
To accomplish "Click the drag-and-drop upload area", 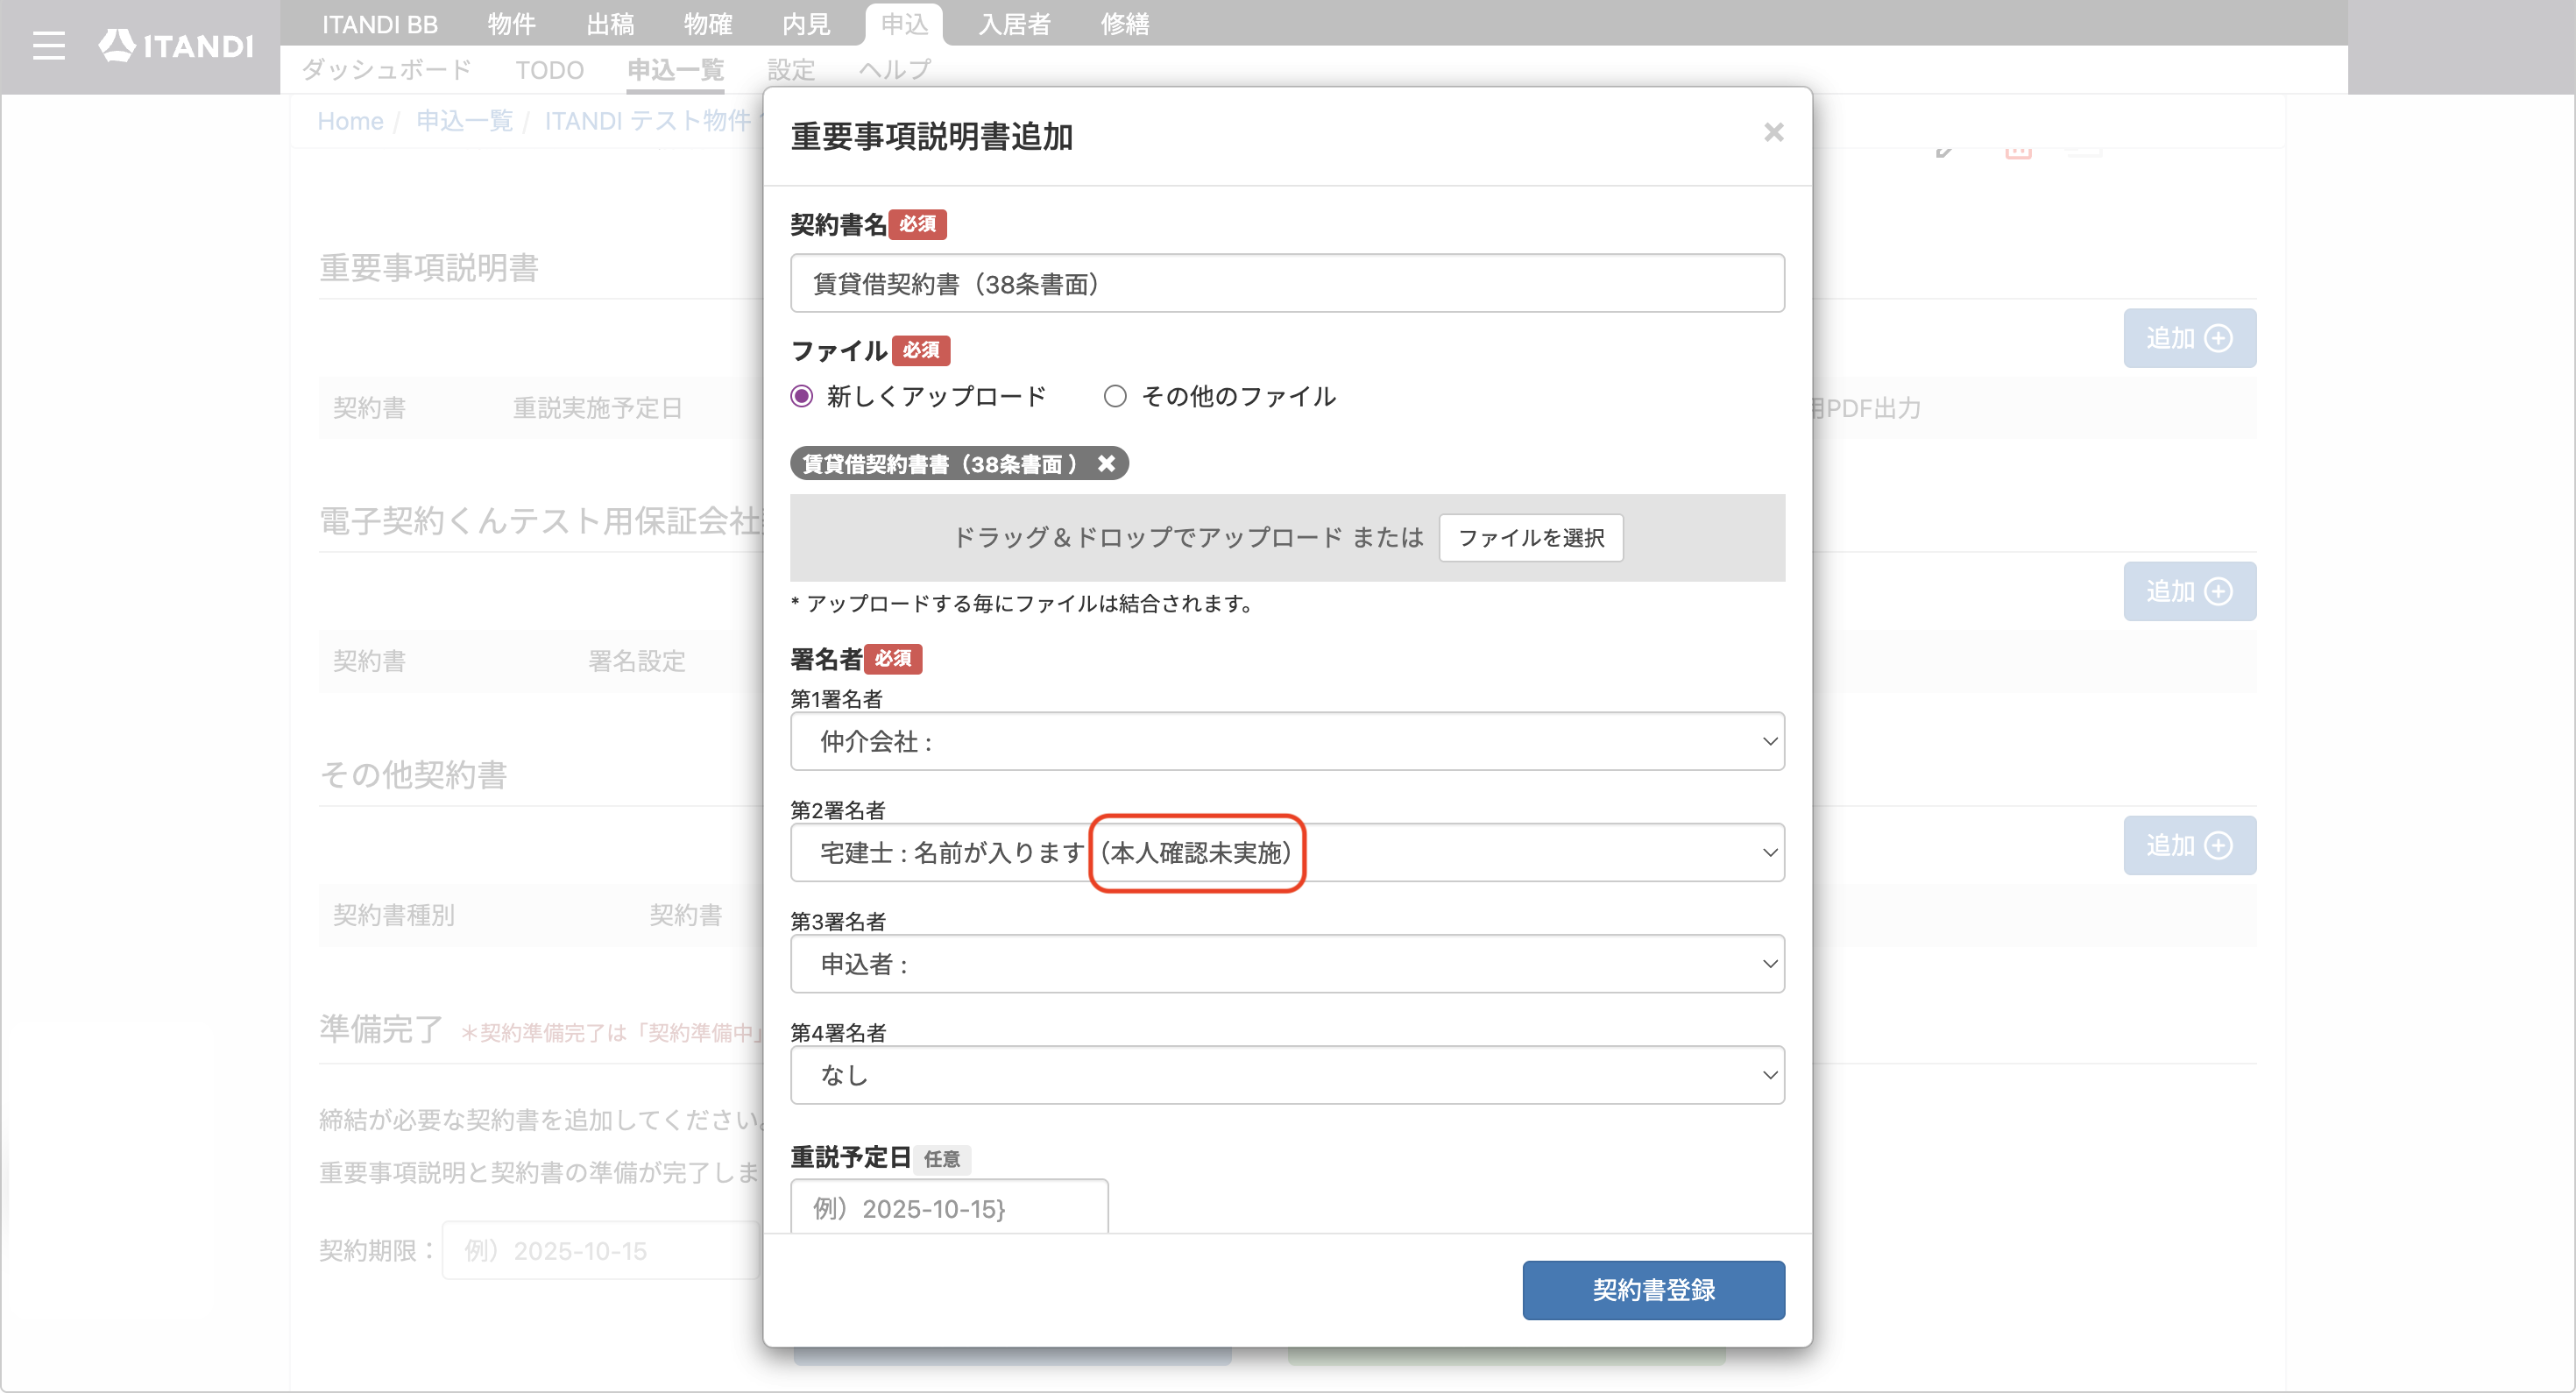I will [1287, 538].
